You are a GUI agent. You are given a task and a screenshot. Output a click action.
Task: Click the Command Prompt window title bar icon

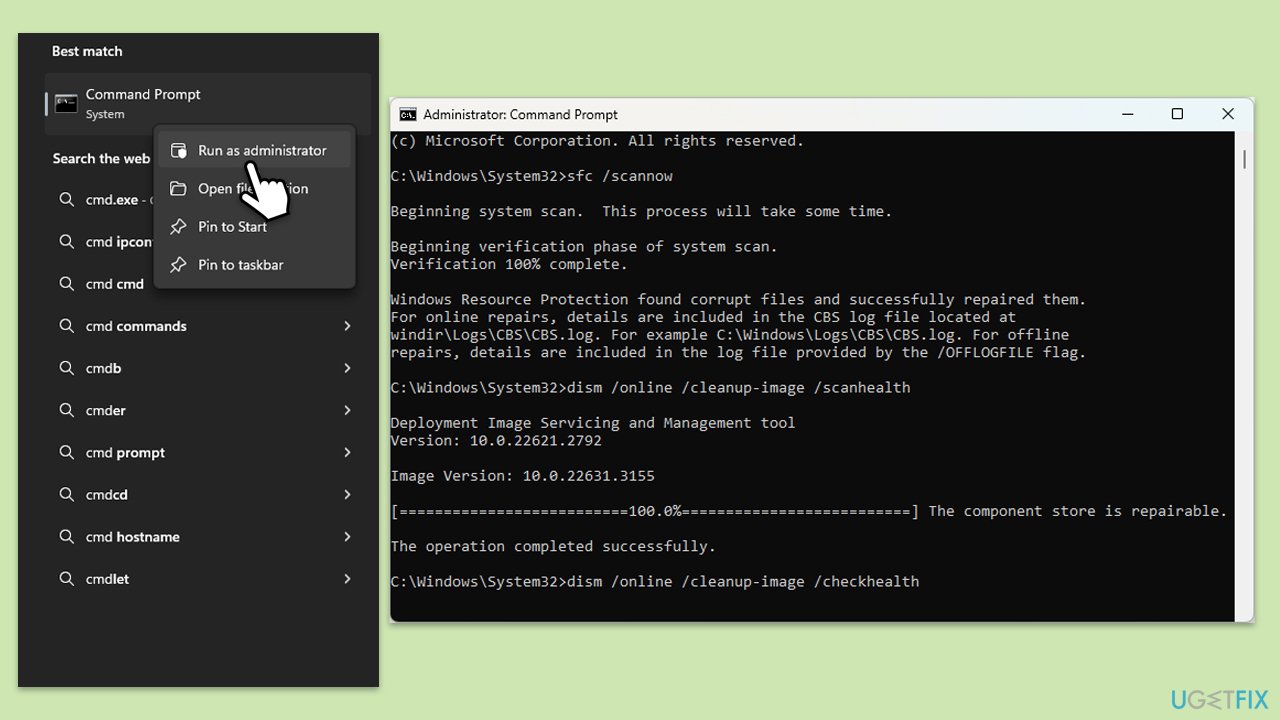[408, 114]
